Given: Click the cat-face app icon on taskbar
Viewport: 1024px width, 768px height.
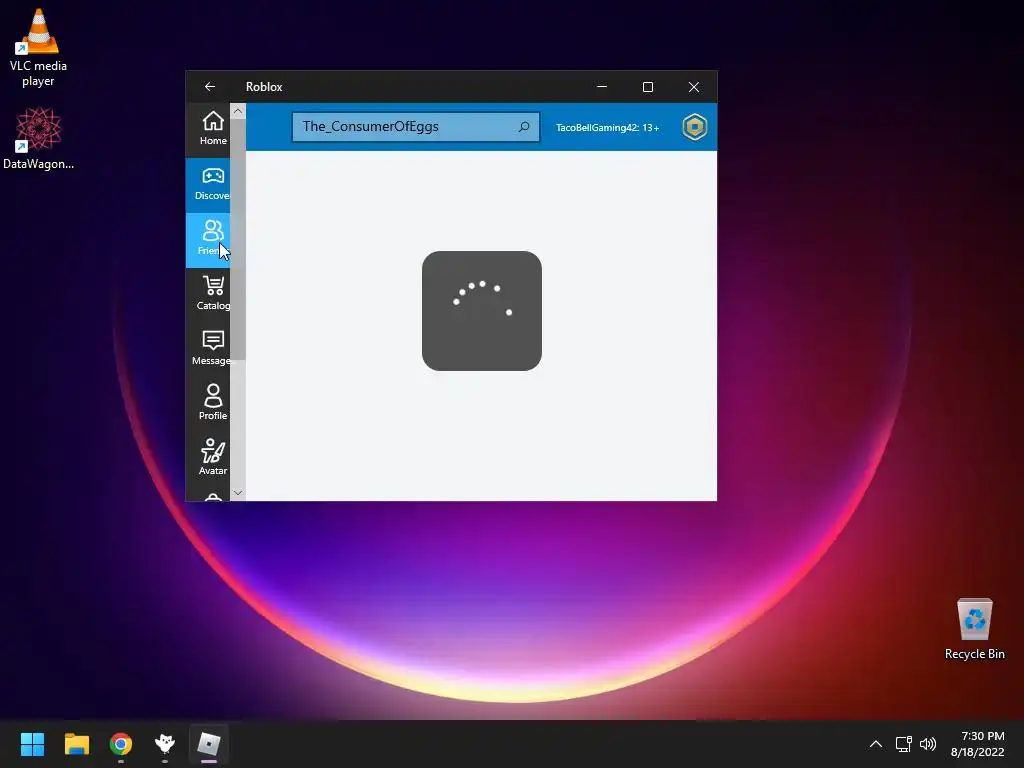Looking at the screenshot, I should click(165, 744).
